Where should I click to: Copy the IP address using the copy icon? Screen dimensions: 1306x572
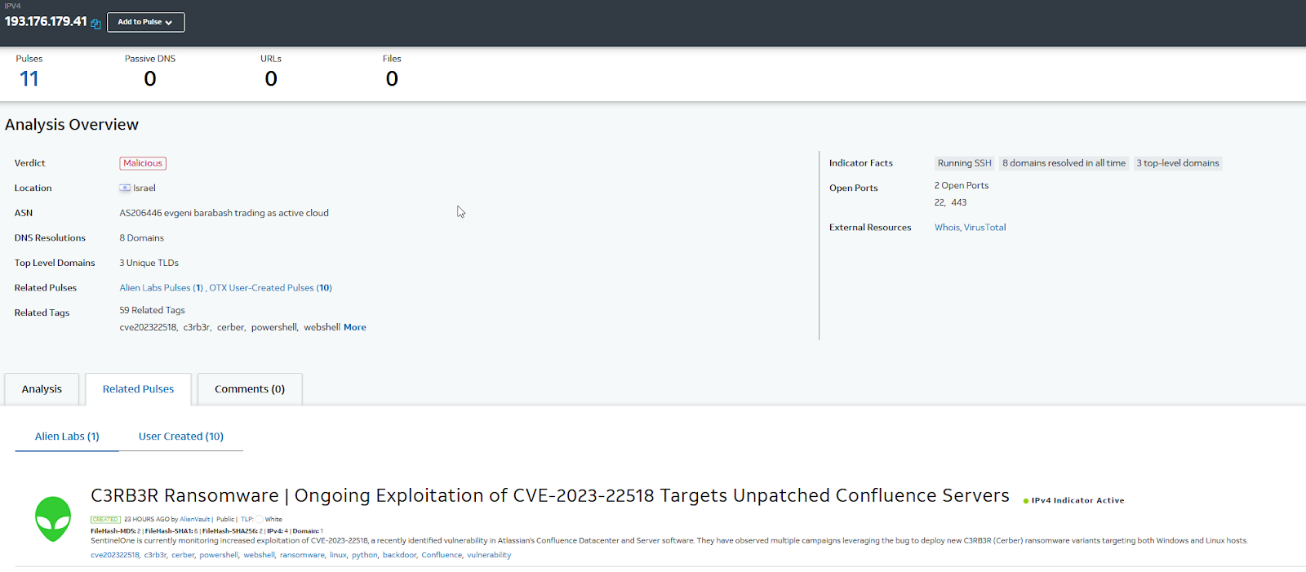[96, 23]
